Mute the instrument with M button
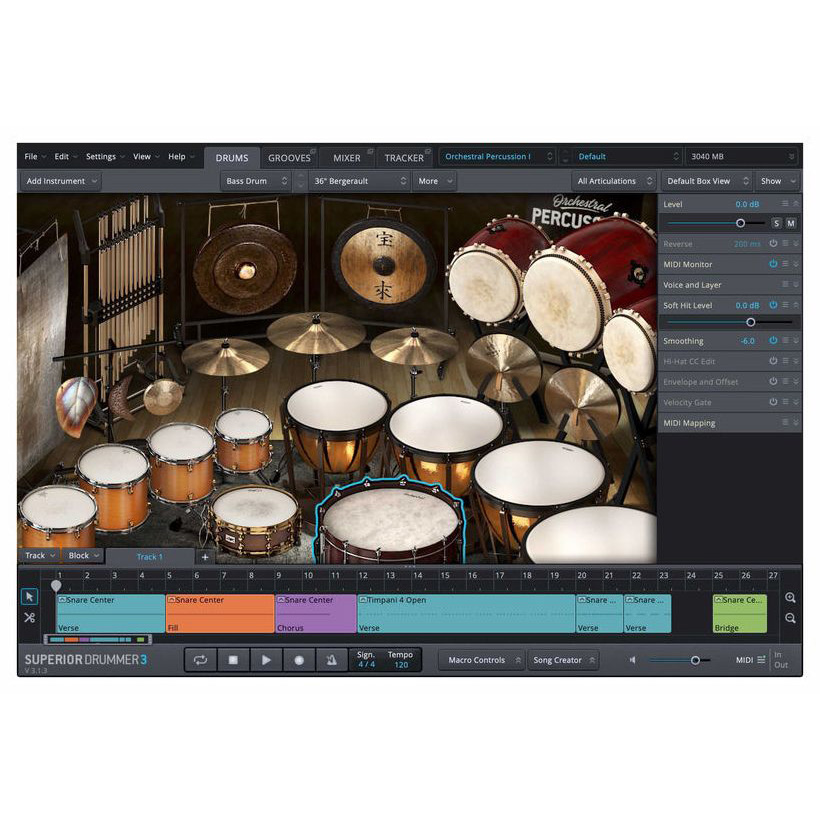The width and height of the screenshot is (820, 820). [x=791, y=223]
